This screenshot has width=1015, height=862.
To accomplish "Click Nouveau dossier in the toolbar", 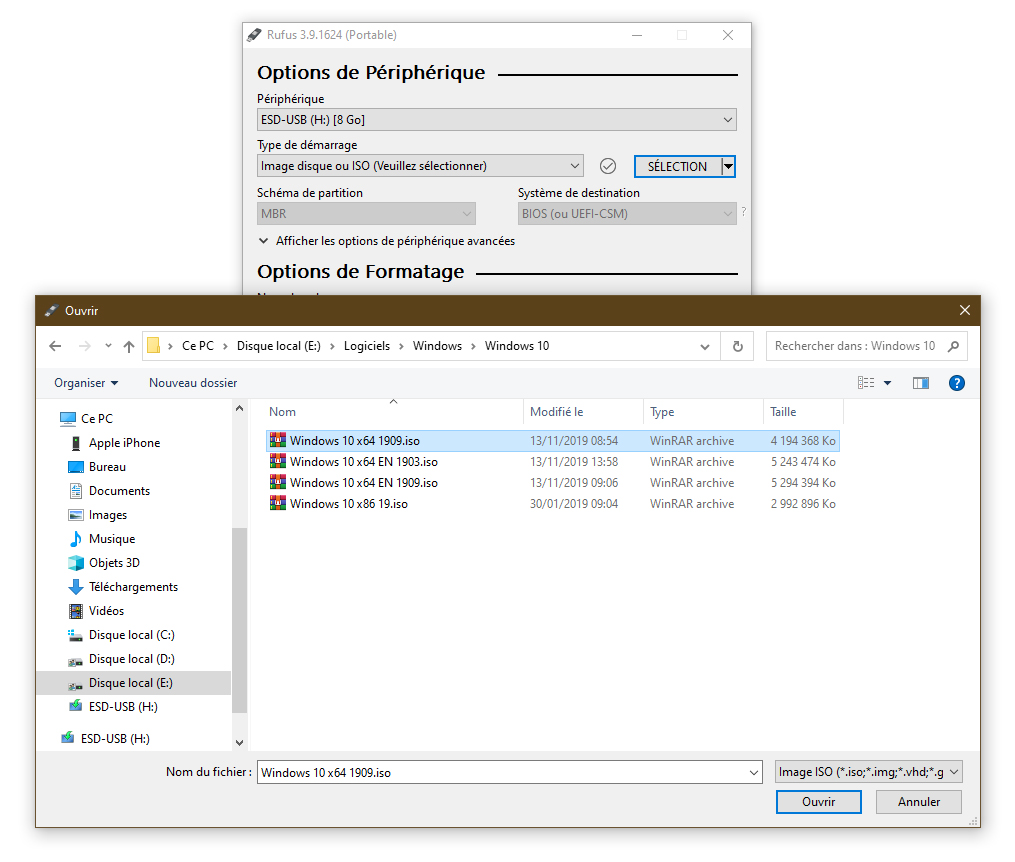I will click(x=193, y=383).
